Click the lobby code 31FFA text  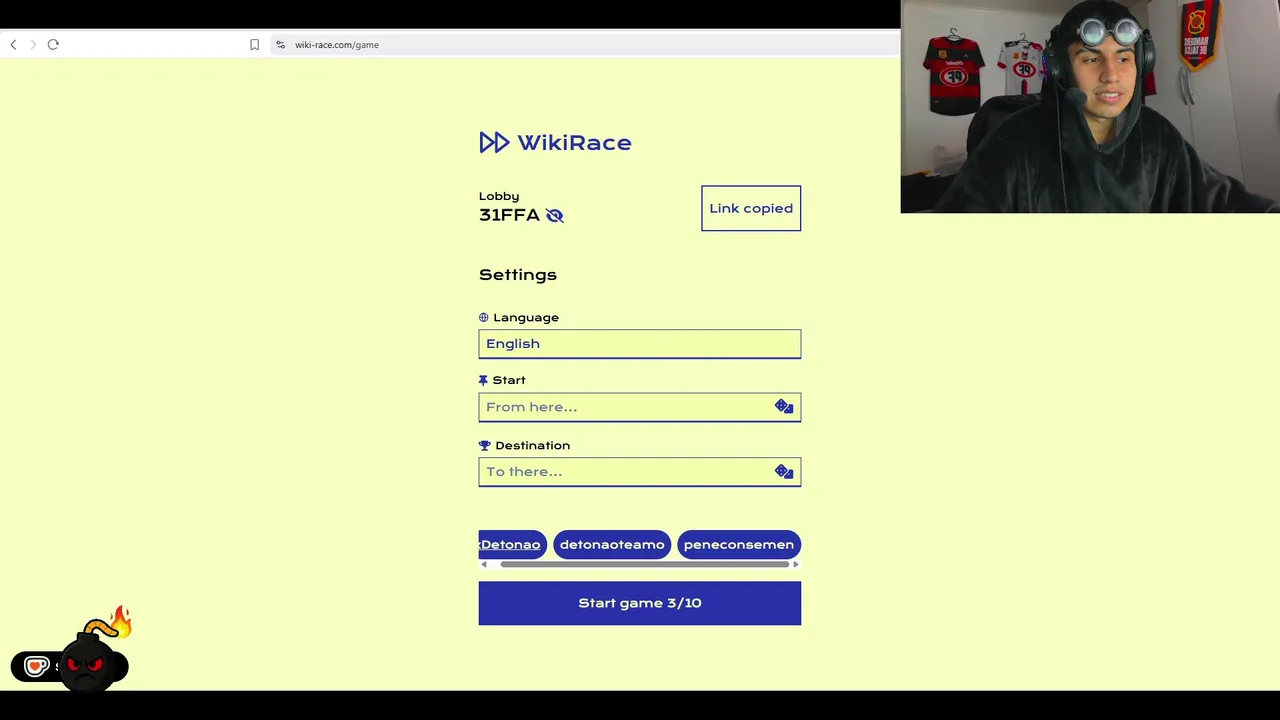[x=509, y=215]
